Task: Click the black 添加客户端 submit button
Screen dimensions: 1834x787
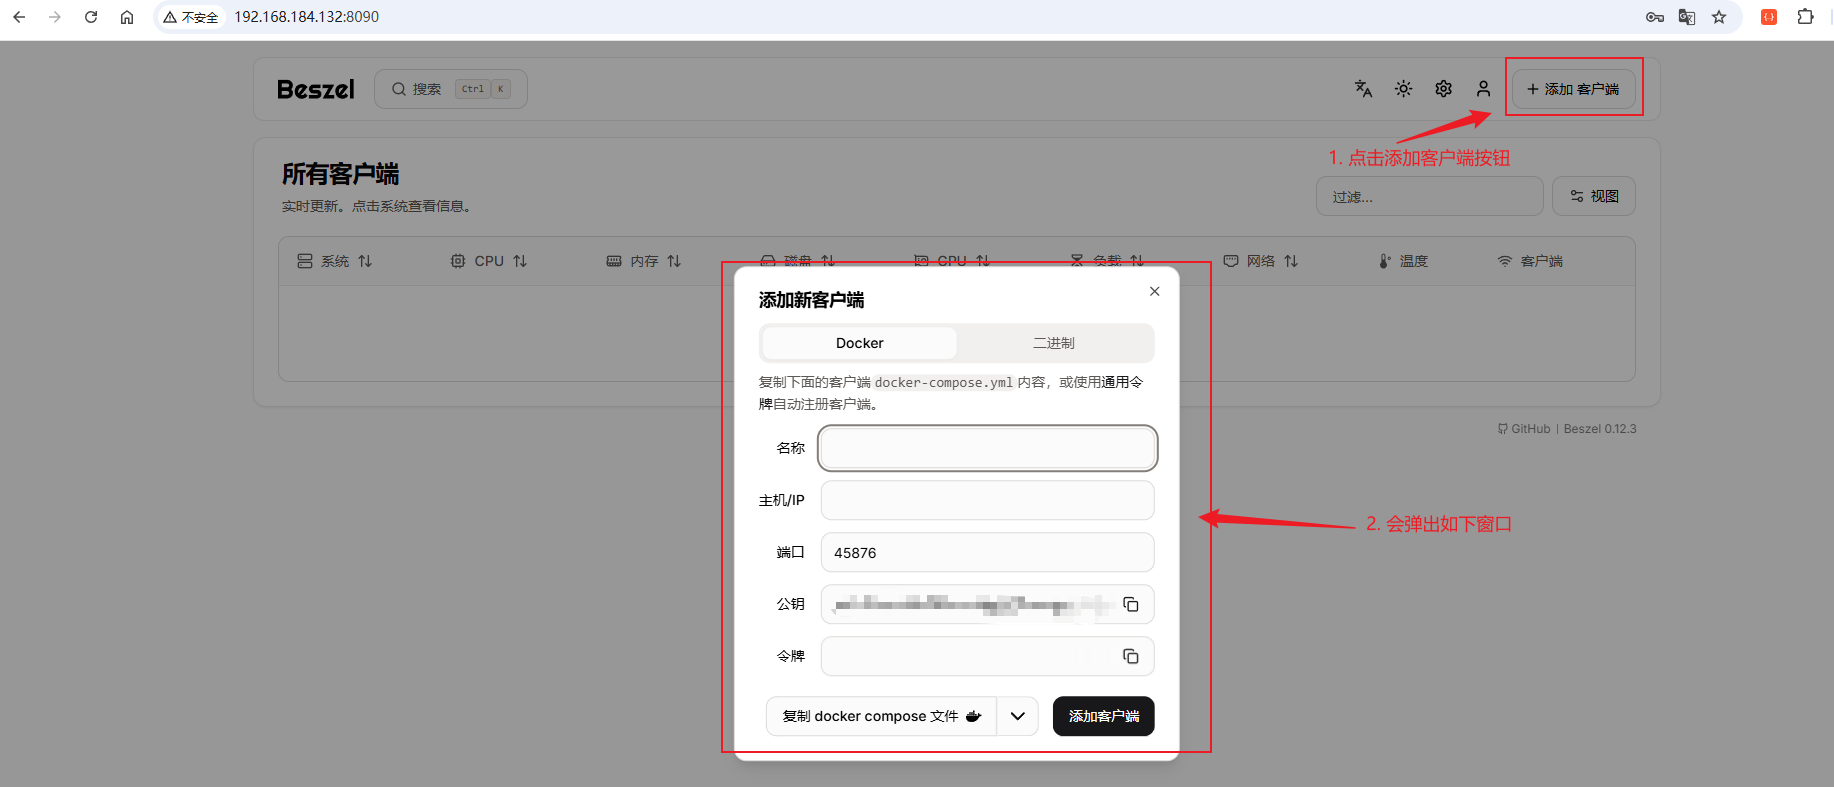Action: [x=1104, y=716]
